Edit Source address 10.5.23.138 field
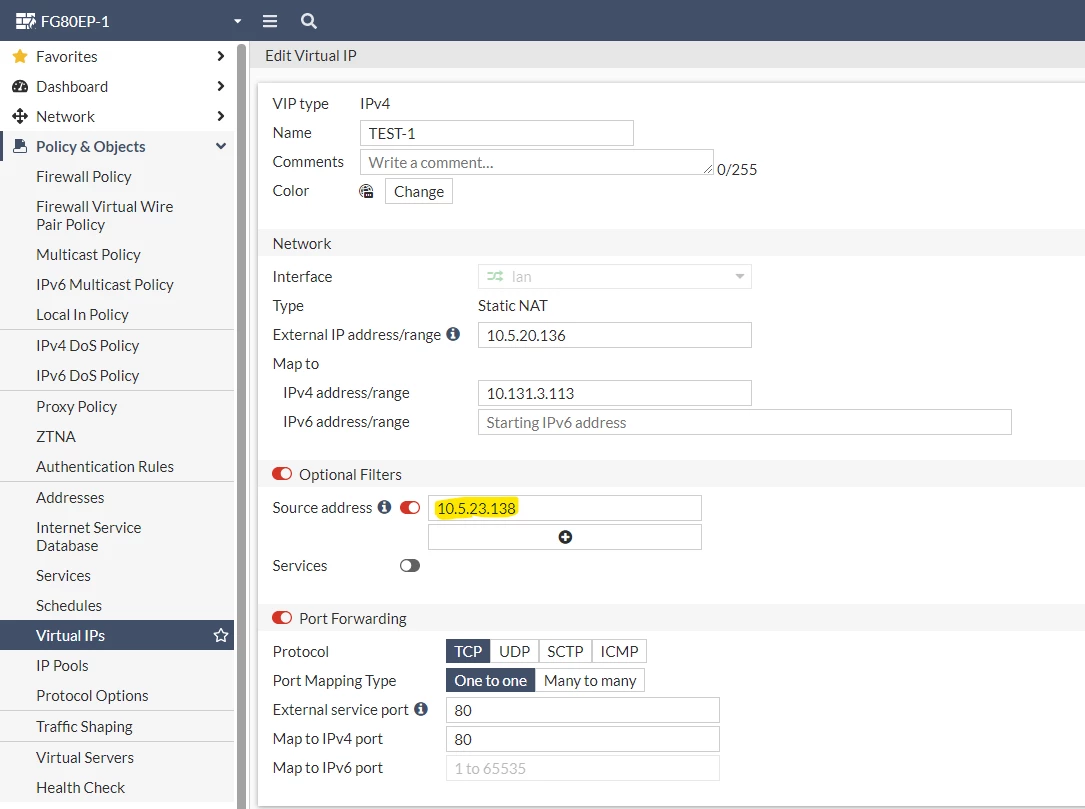This screenshot has width=1085, height=809. (565, 508)
